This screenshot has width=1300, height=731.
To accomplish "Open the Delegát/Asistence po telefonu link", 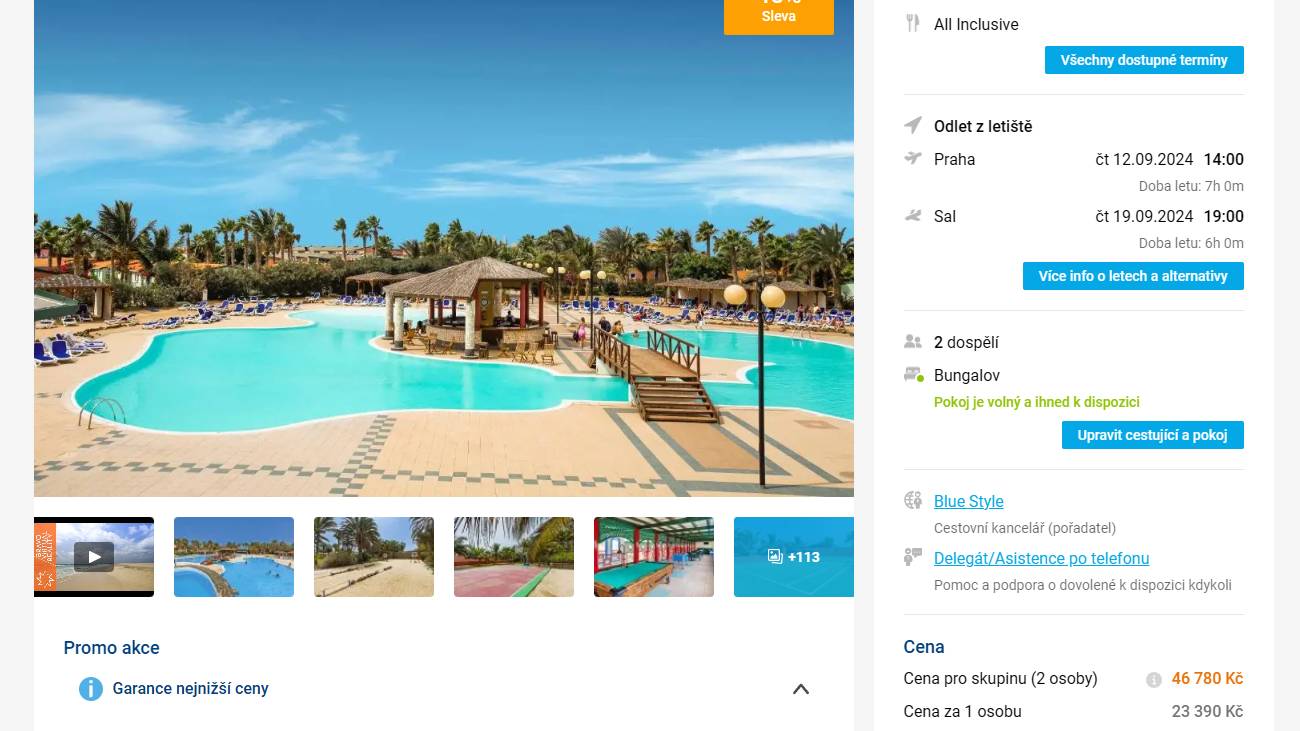I will click(x=1042, y=558).
